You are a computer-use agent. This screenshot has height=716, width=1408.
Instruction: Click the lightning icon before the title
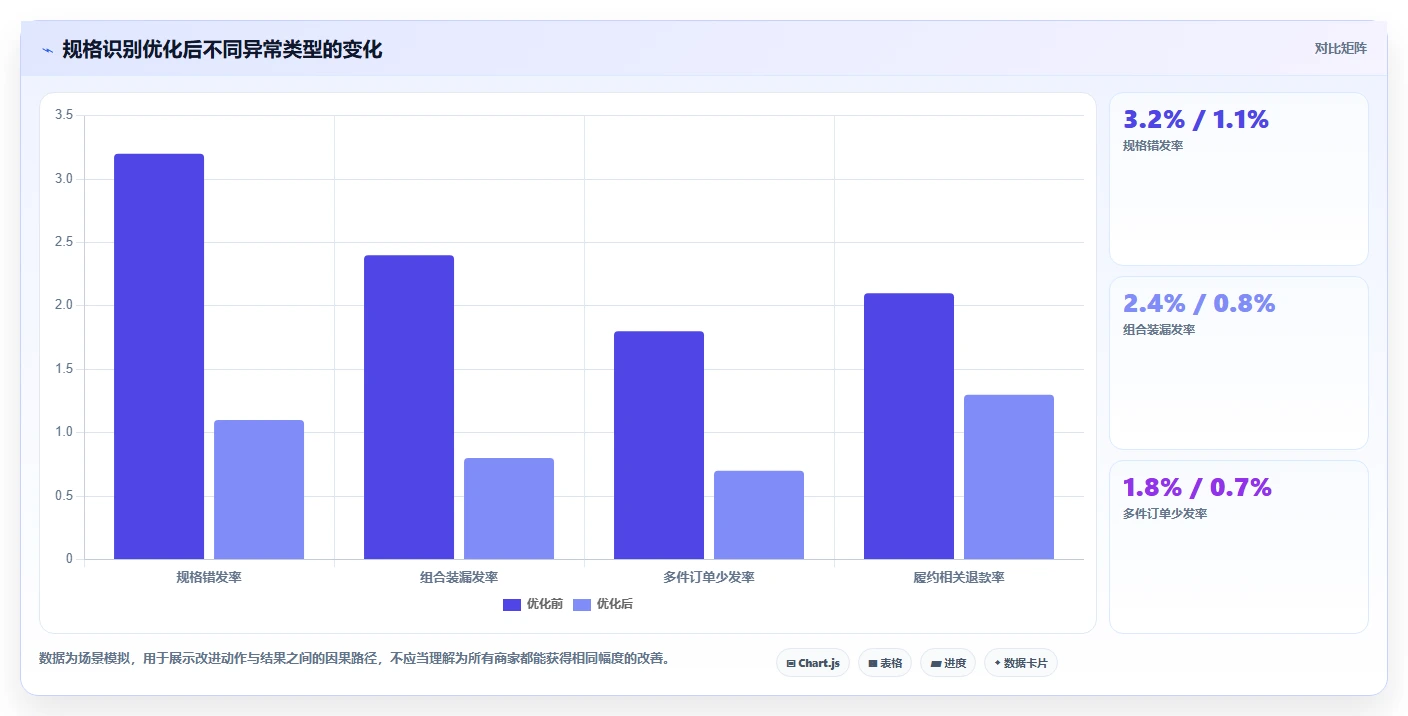(x=48, y=50)
